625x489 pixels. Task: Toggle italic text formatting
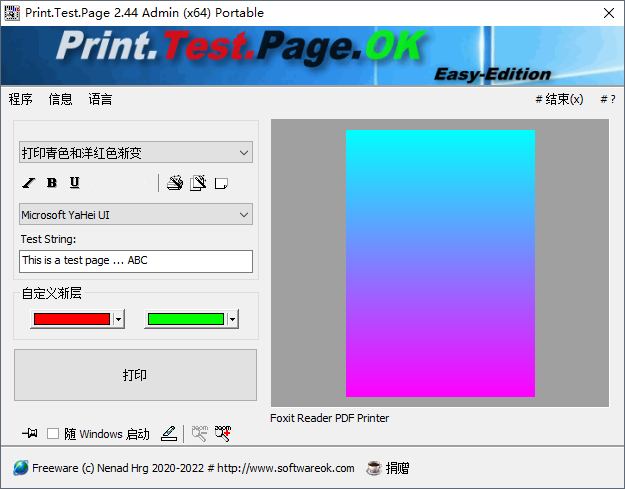click(x=29, y=183)
